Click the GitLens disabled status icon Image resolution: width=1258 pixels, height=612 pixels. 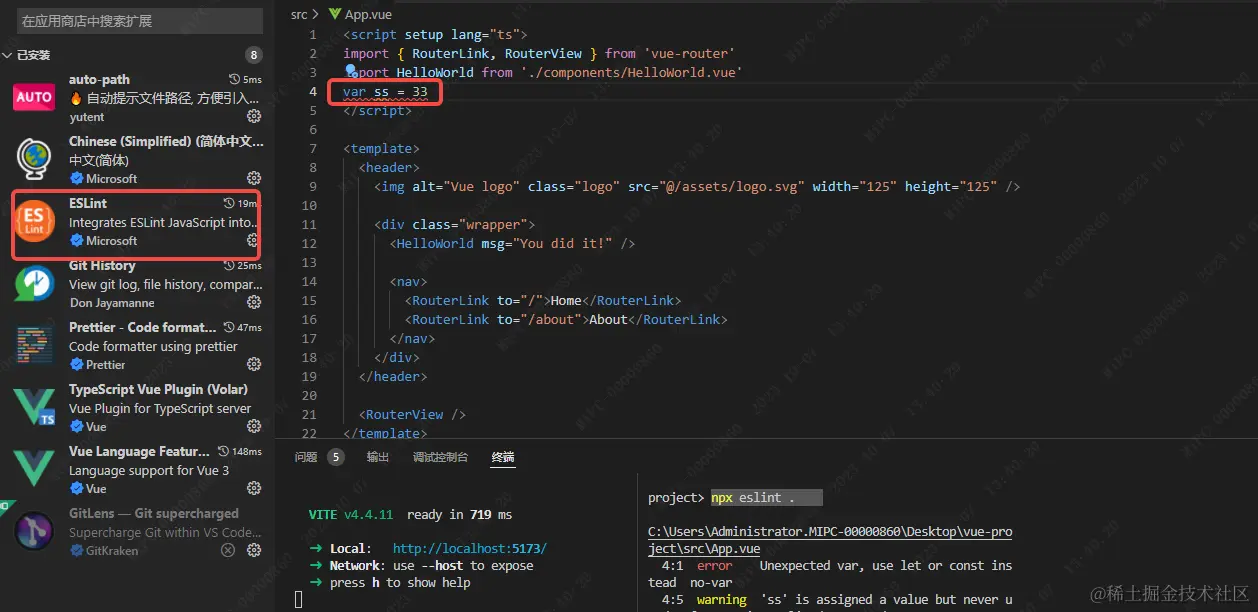[x=228, y=550]
